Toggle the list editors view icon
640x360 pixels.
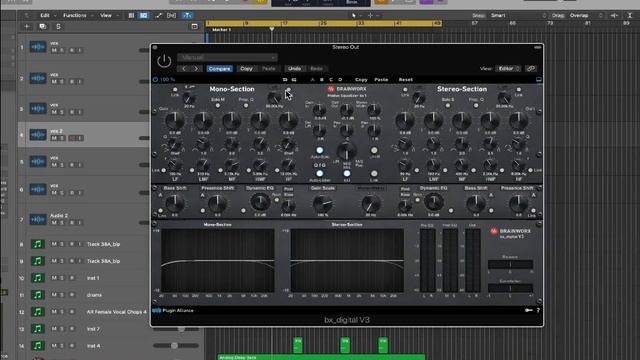pos(131,16)
